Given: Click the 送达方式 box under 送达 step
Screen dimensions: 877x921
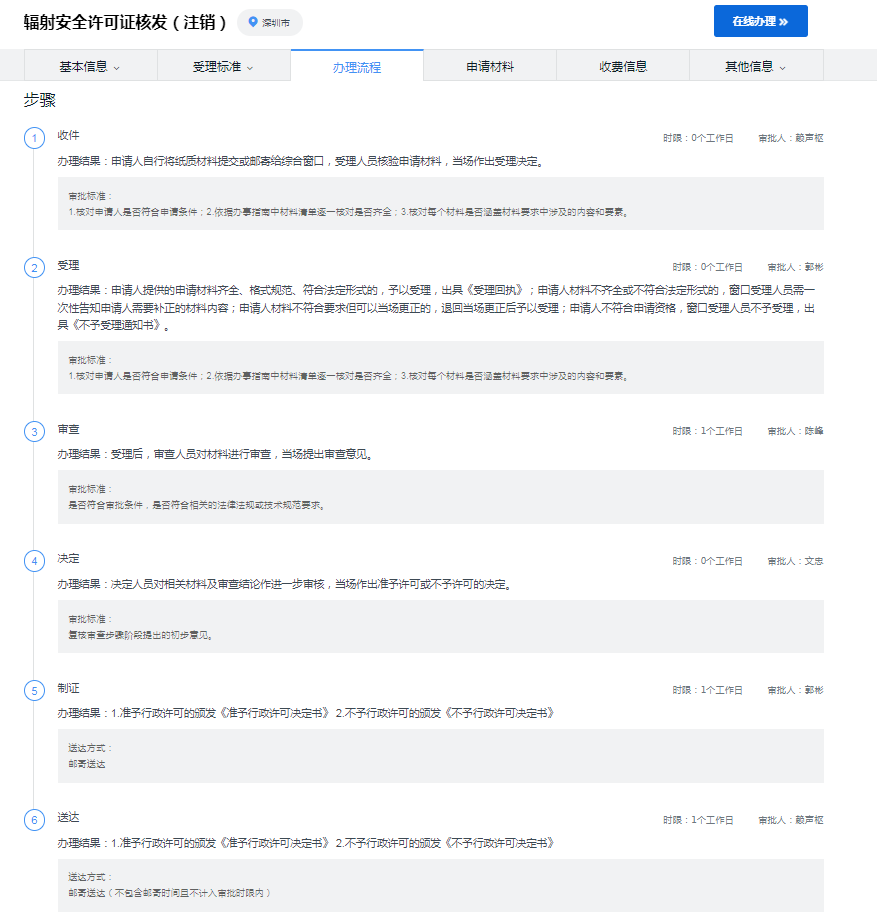Looking at the screenshot, I should [440, 885].
